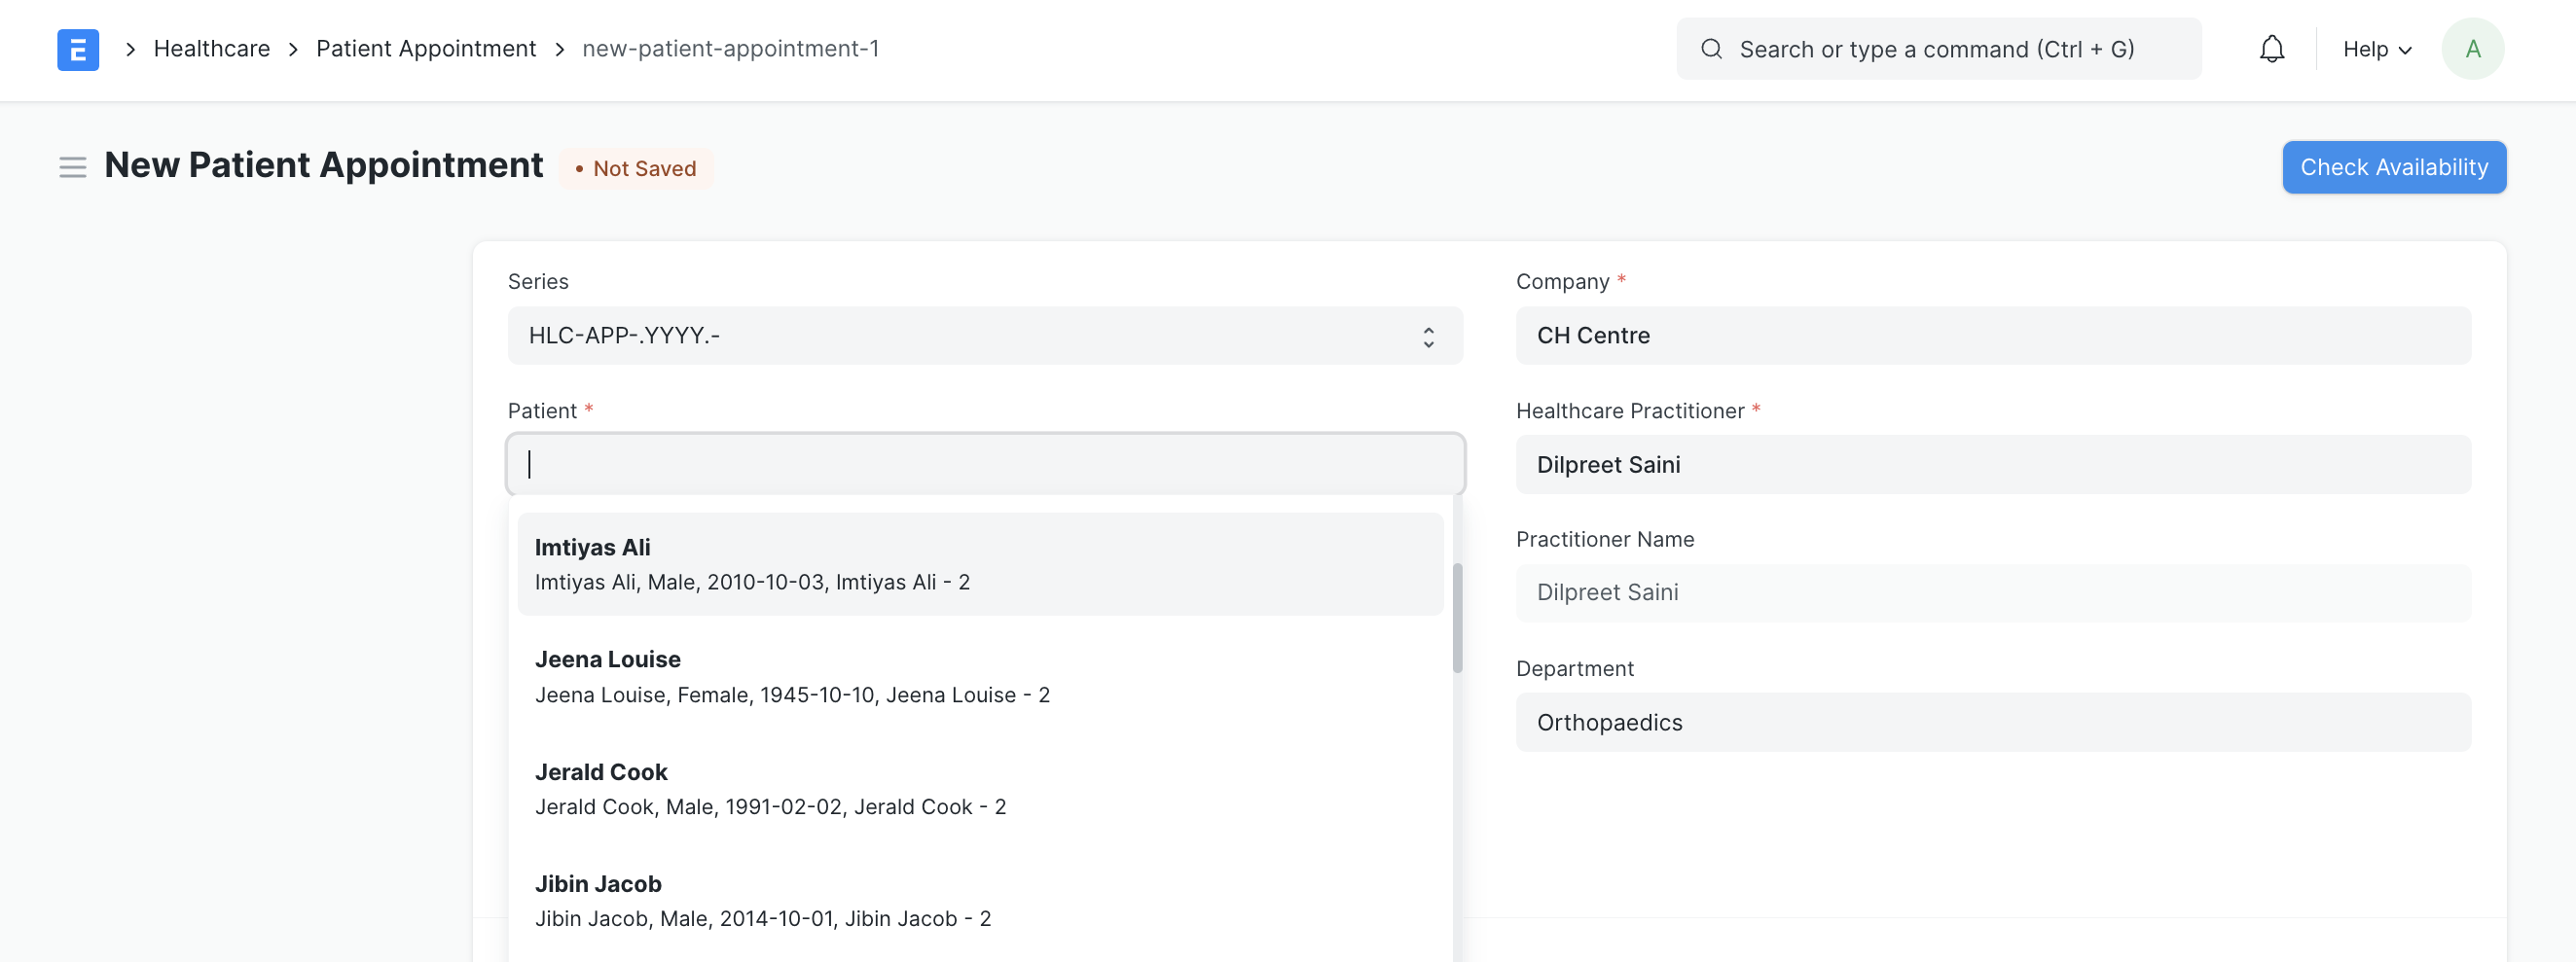Select Jeena Louise from patient suggestions
This screenshot has height=962, width=2576.
(x=980, y=676)
